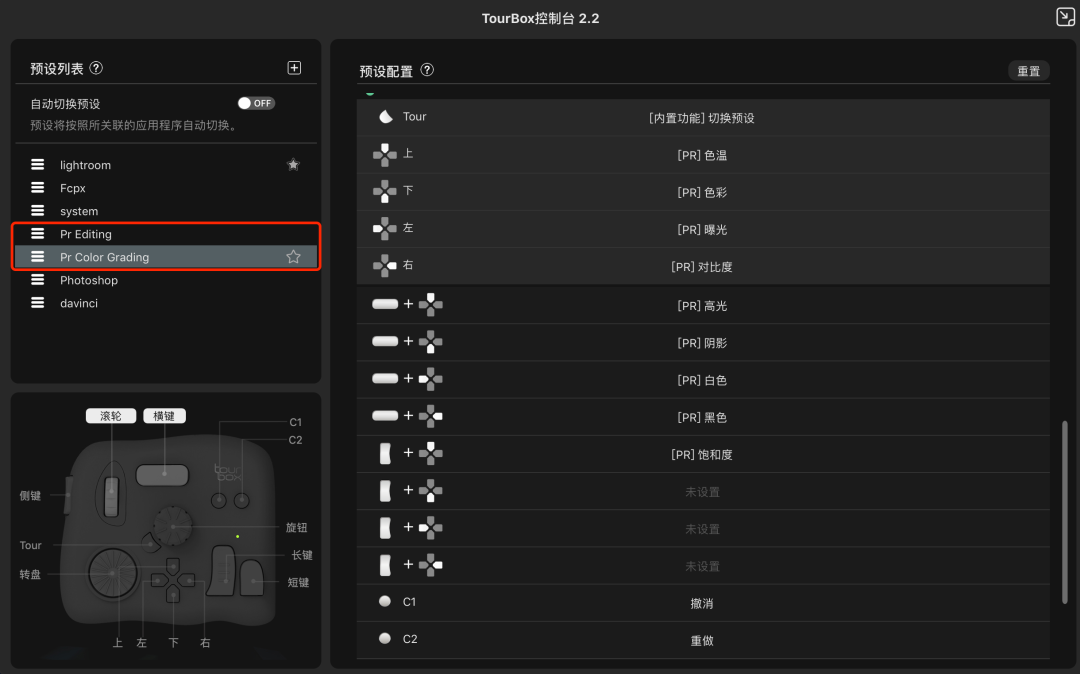Click the drag handle icon beside davinci
This screenshot has width=1080, height=674.
tap(38, 303)
